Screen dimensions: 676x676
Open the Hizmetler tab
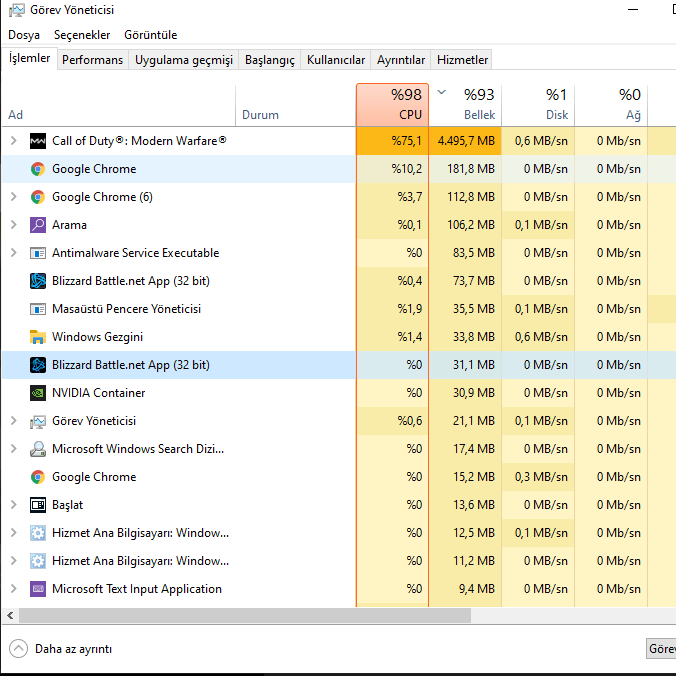click(x=462, y=60)
